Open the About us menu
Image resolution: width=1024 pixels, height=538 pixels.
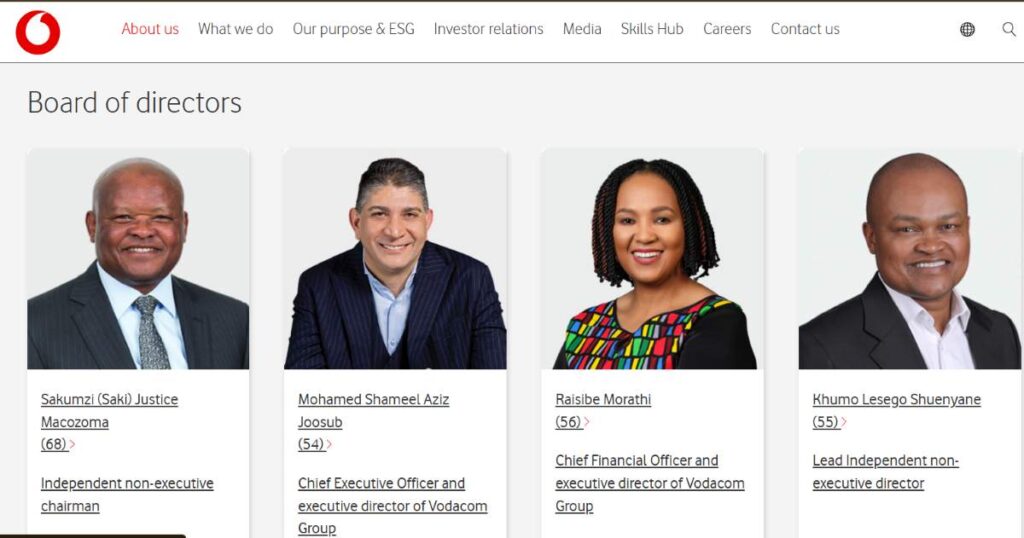[x=150, y=29]
